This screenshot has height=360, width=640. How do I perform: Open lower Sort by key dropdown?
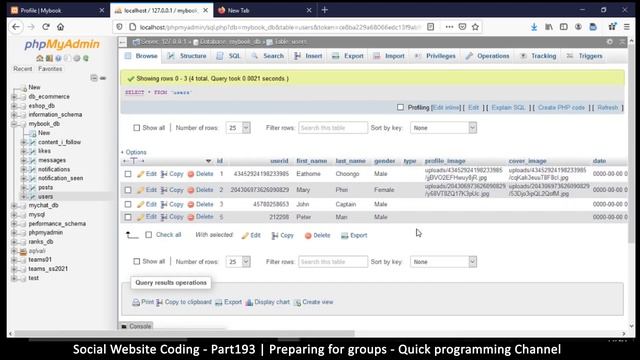click(443, 262)
